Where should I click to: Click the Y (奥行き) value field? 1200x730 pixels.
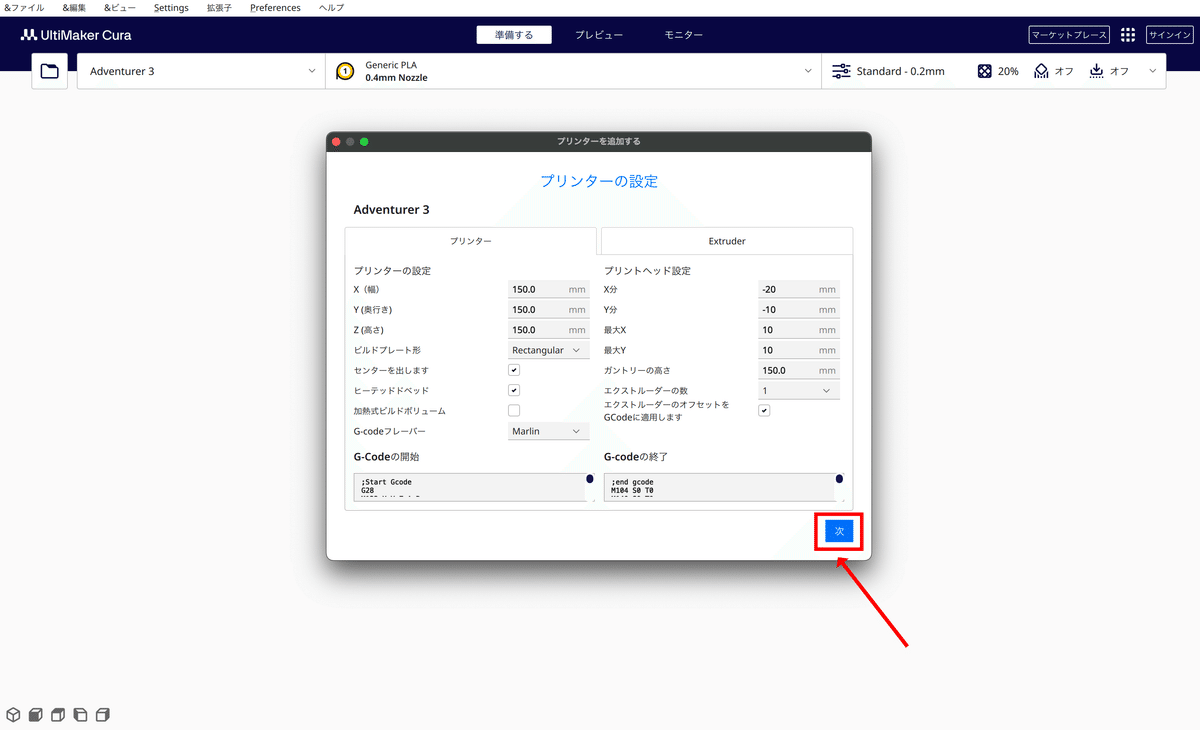[x=549, y=310]
